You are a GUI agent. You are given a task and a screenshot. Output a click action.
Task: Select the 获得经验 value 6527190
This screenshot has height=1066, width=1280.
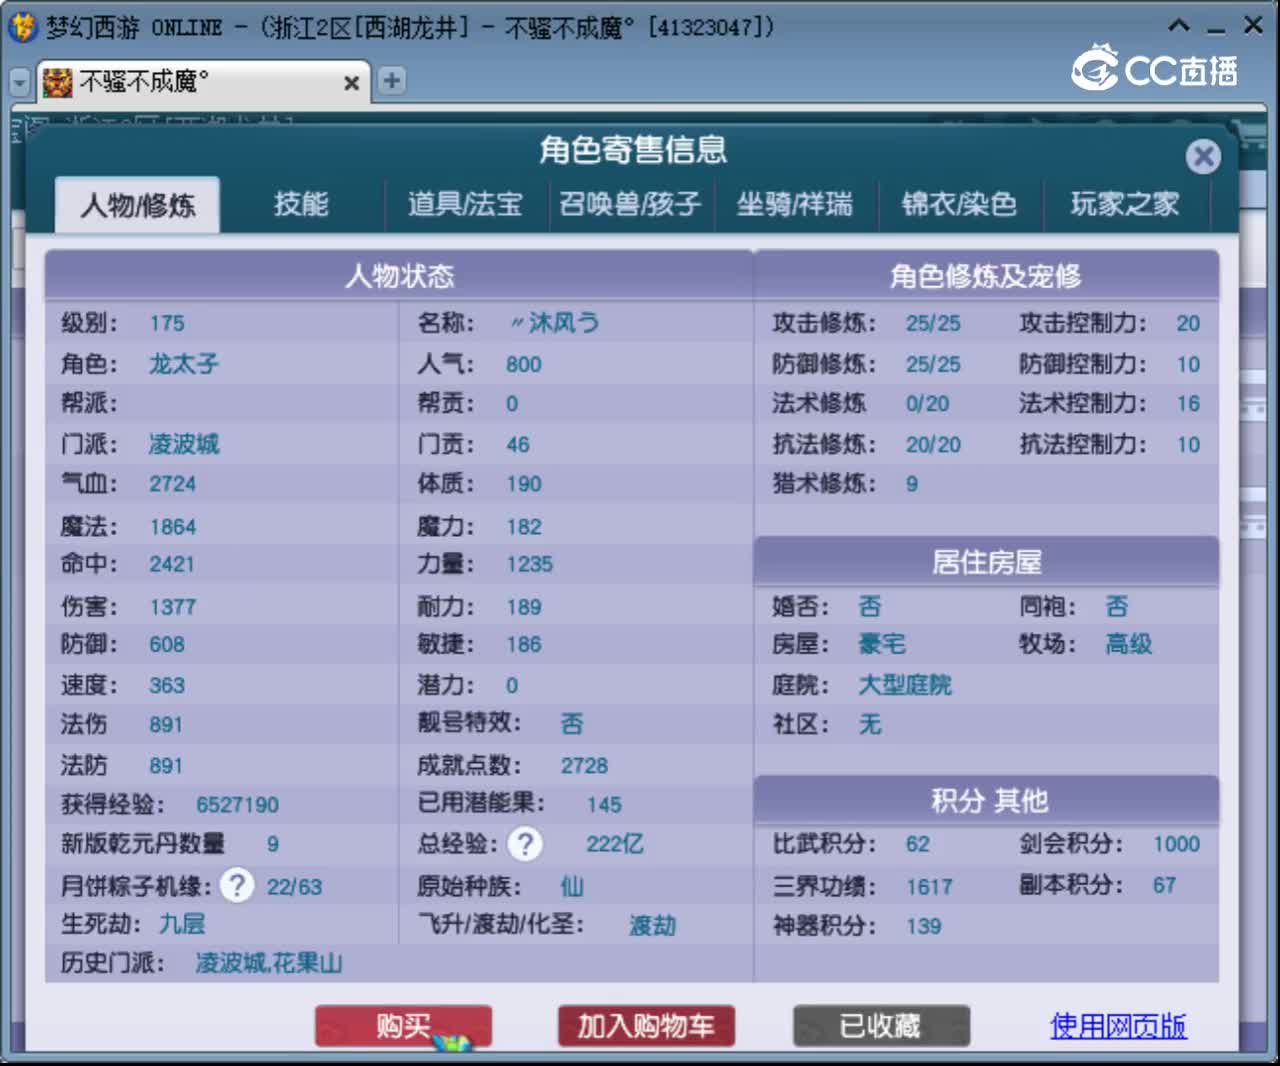click(x=238, y=805)
